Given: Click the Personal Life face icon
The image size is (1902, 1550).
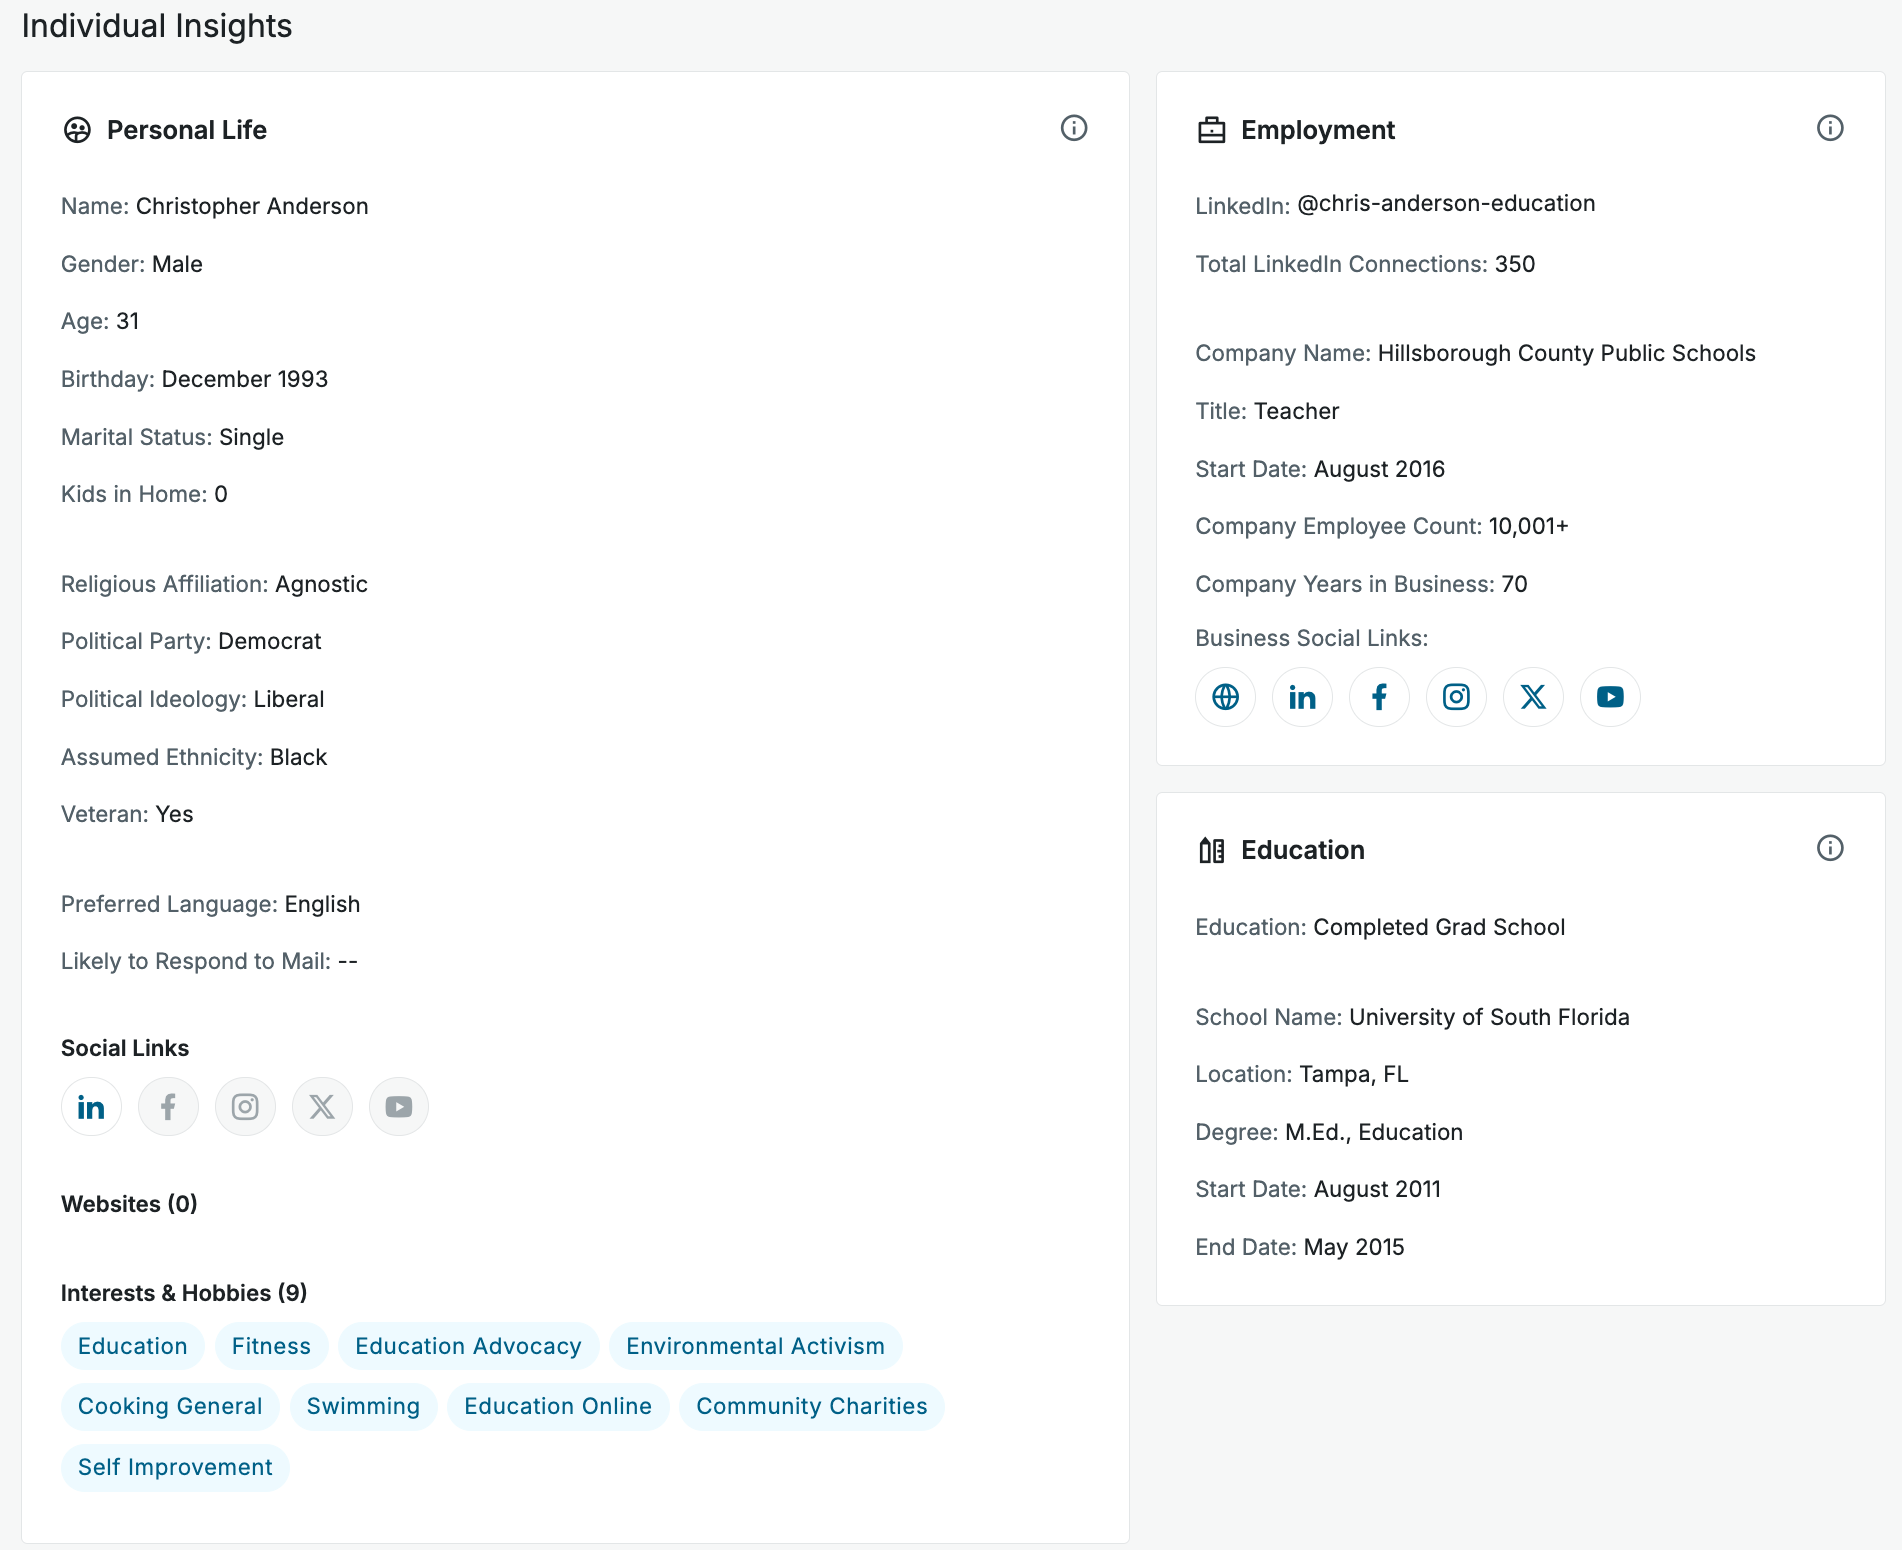Looking at the screenshot, I should pos(77,130).
